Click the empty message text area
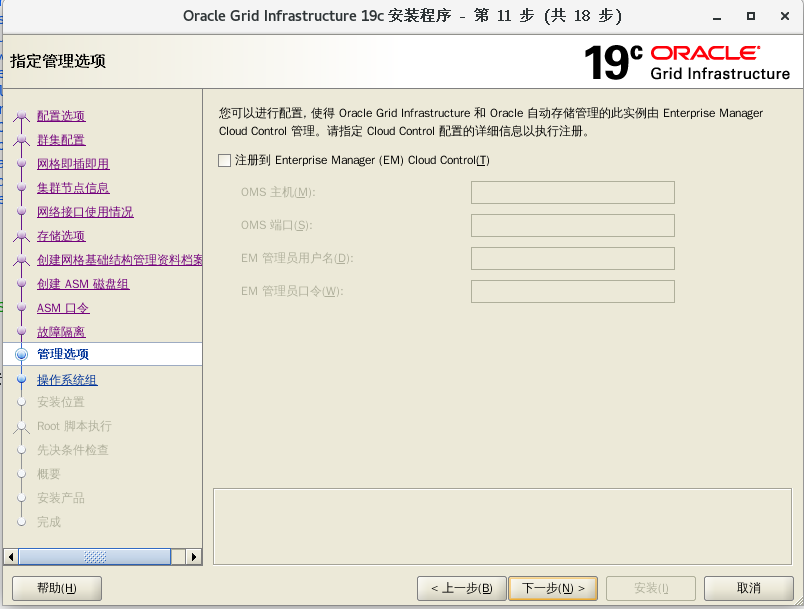Image resolution: width=804 pixels, height=609 pixels. coord(502,526)
